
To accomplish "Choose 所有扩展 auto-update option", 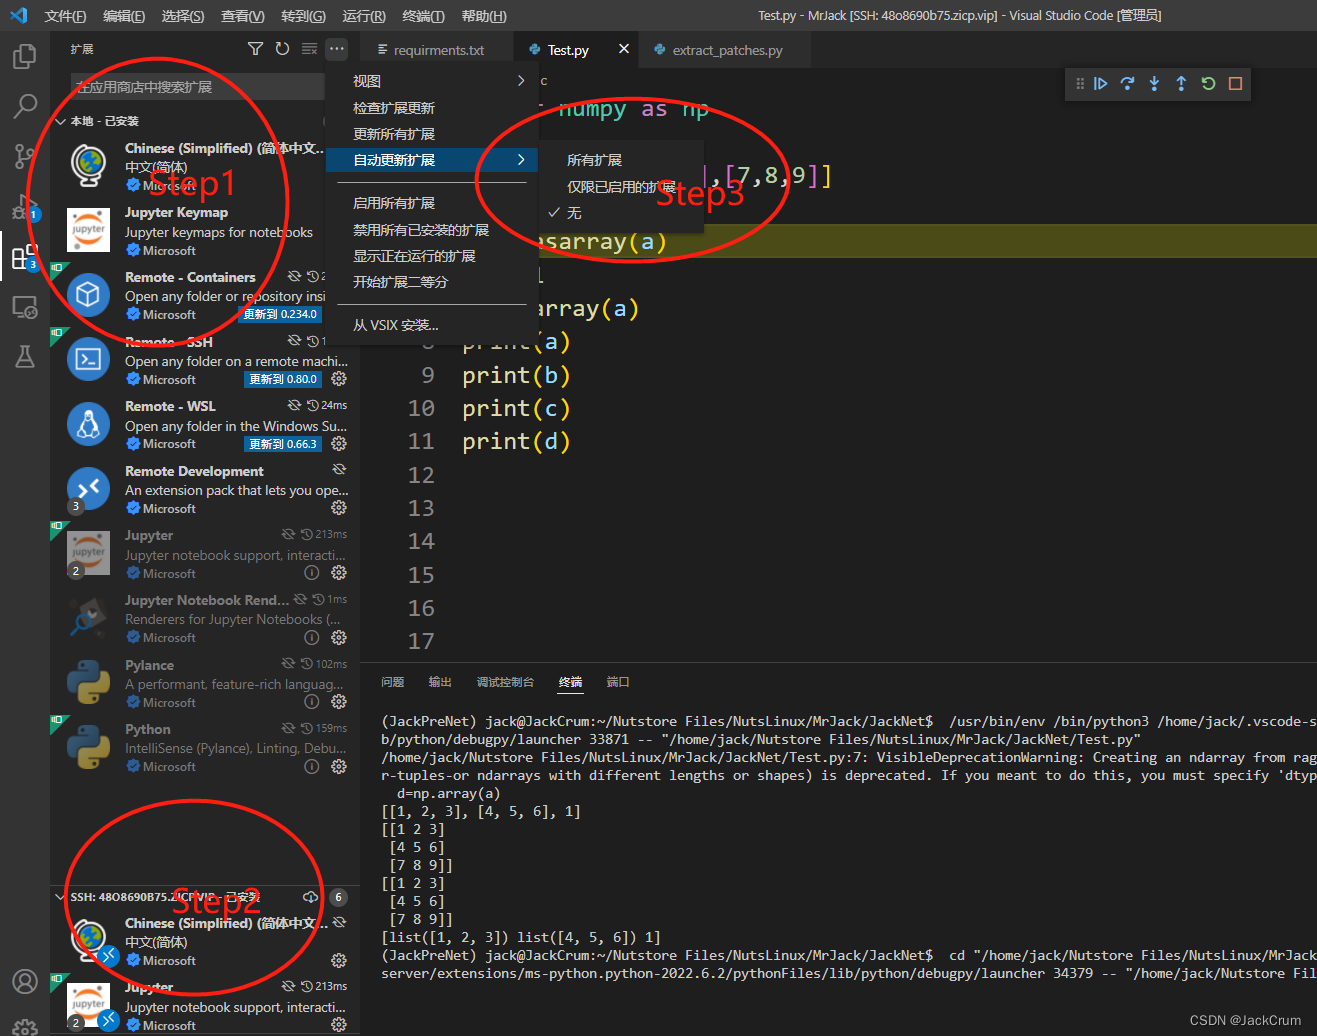I will (x=594, y=160).
